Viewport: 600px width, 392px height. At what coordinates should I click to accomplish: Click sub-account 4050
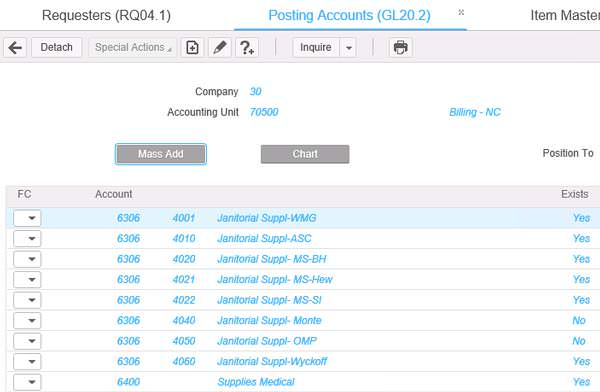pyautogui.click(x=184, y=341)
